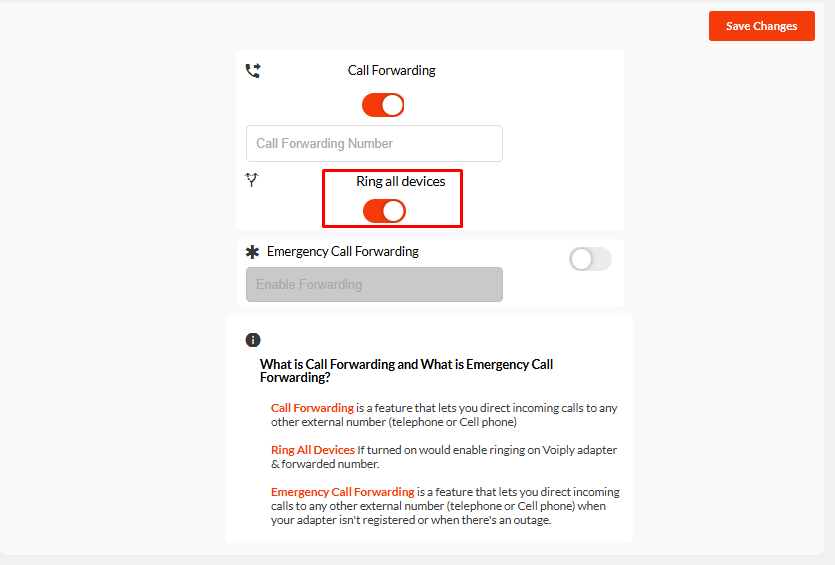Enable Emergency Call Forwarding toggle

590,259
